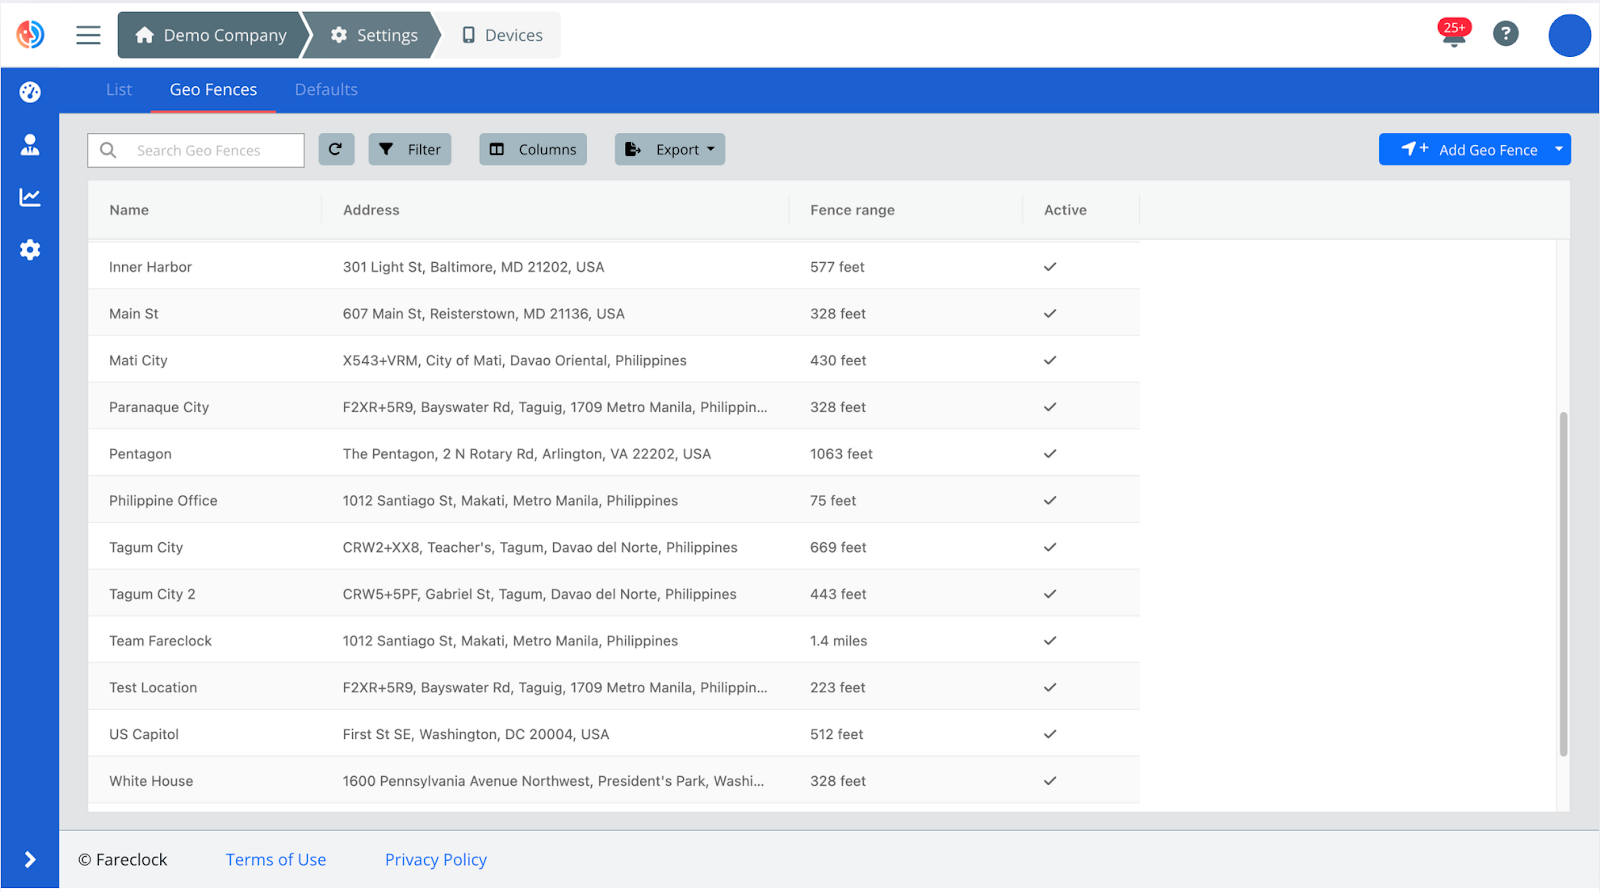Viewport: 1600px width, 892px height.
Task: Open the settings gear sidebar icon
Action: click(30, 249)
